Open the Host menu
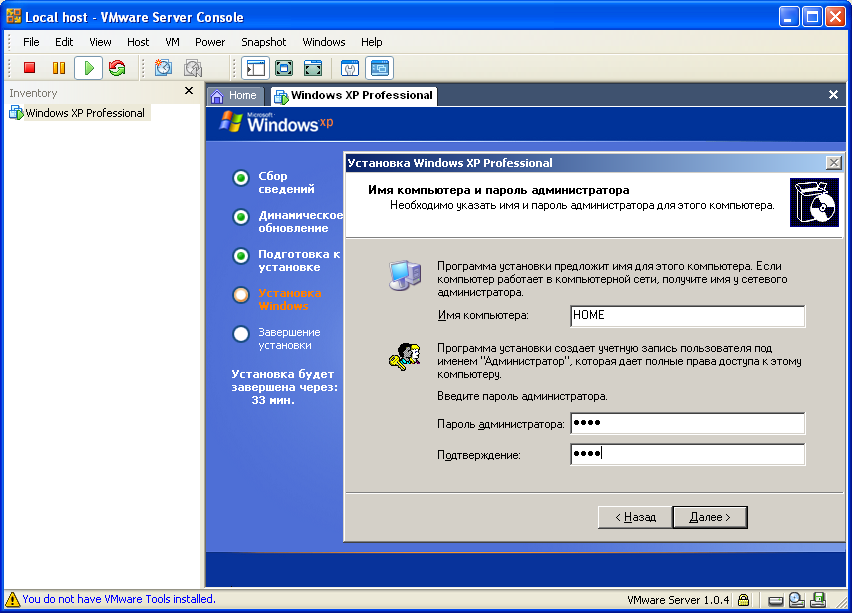The image size is (852, 613). [138, 42]
